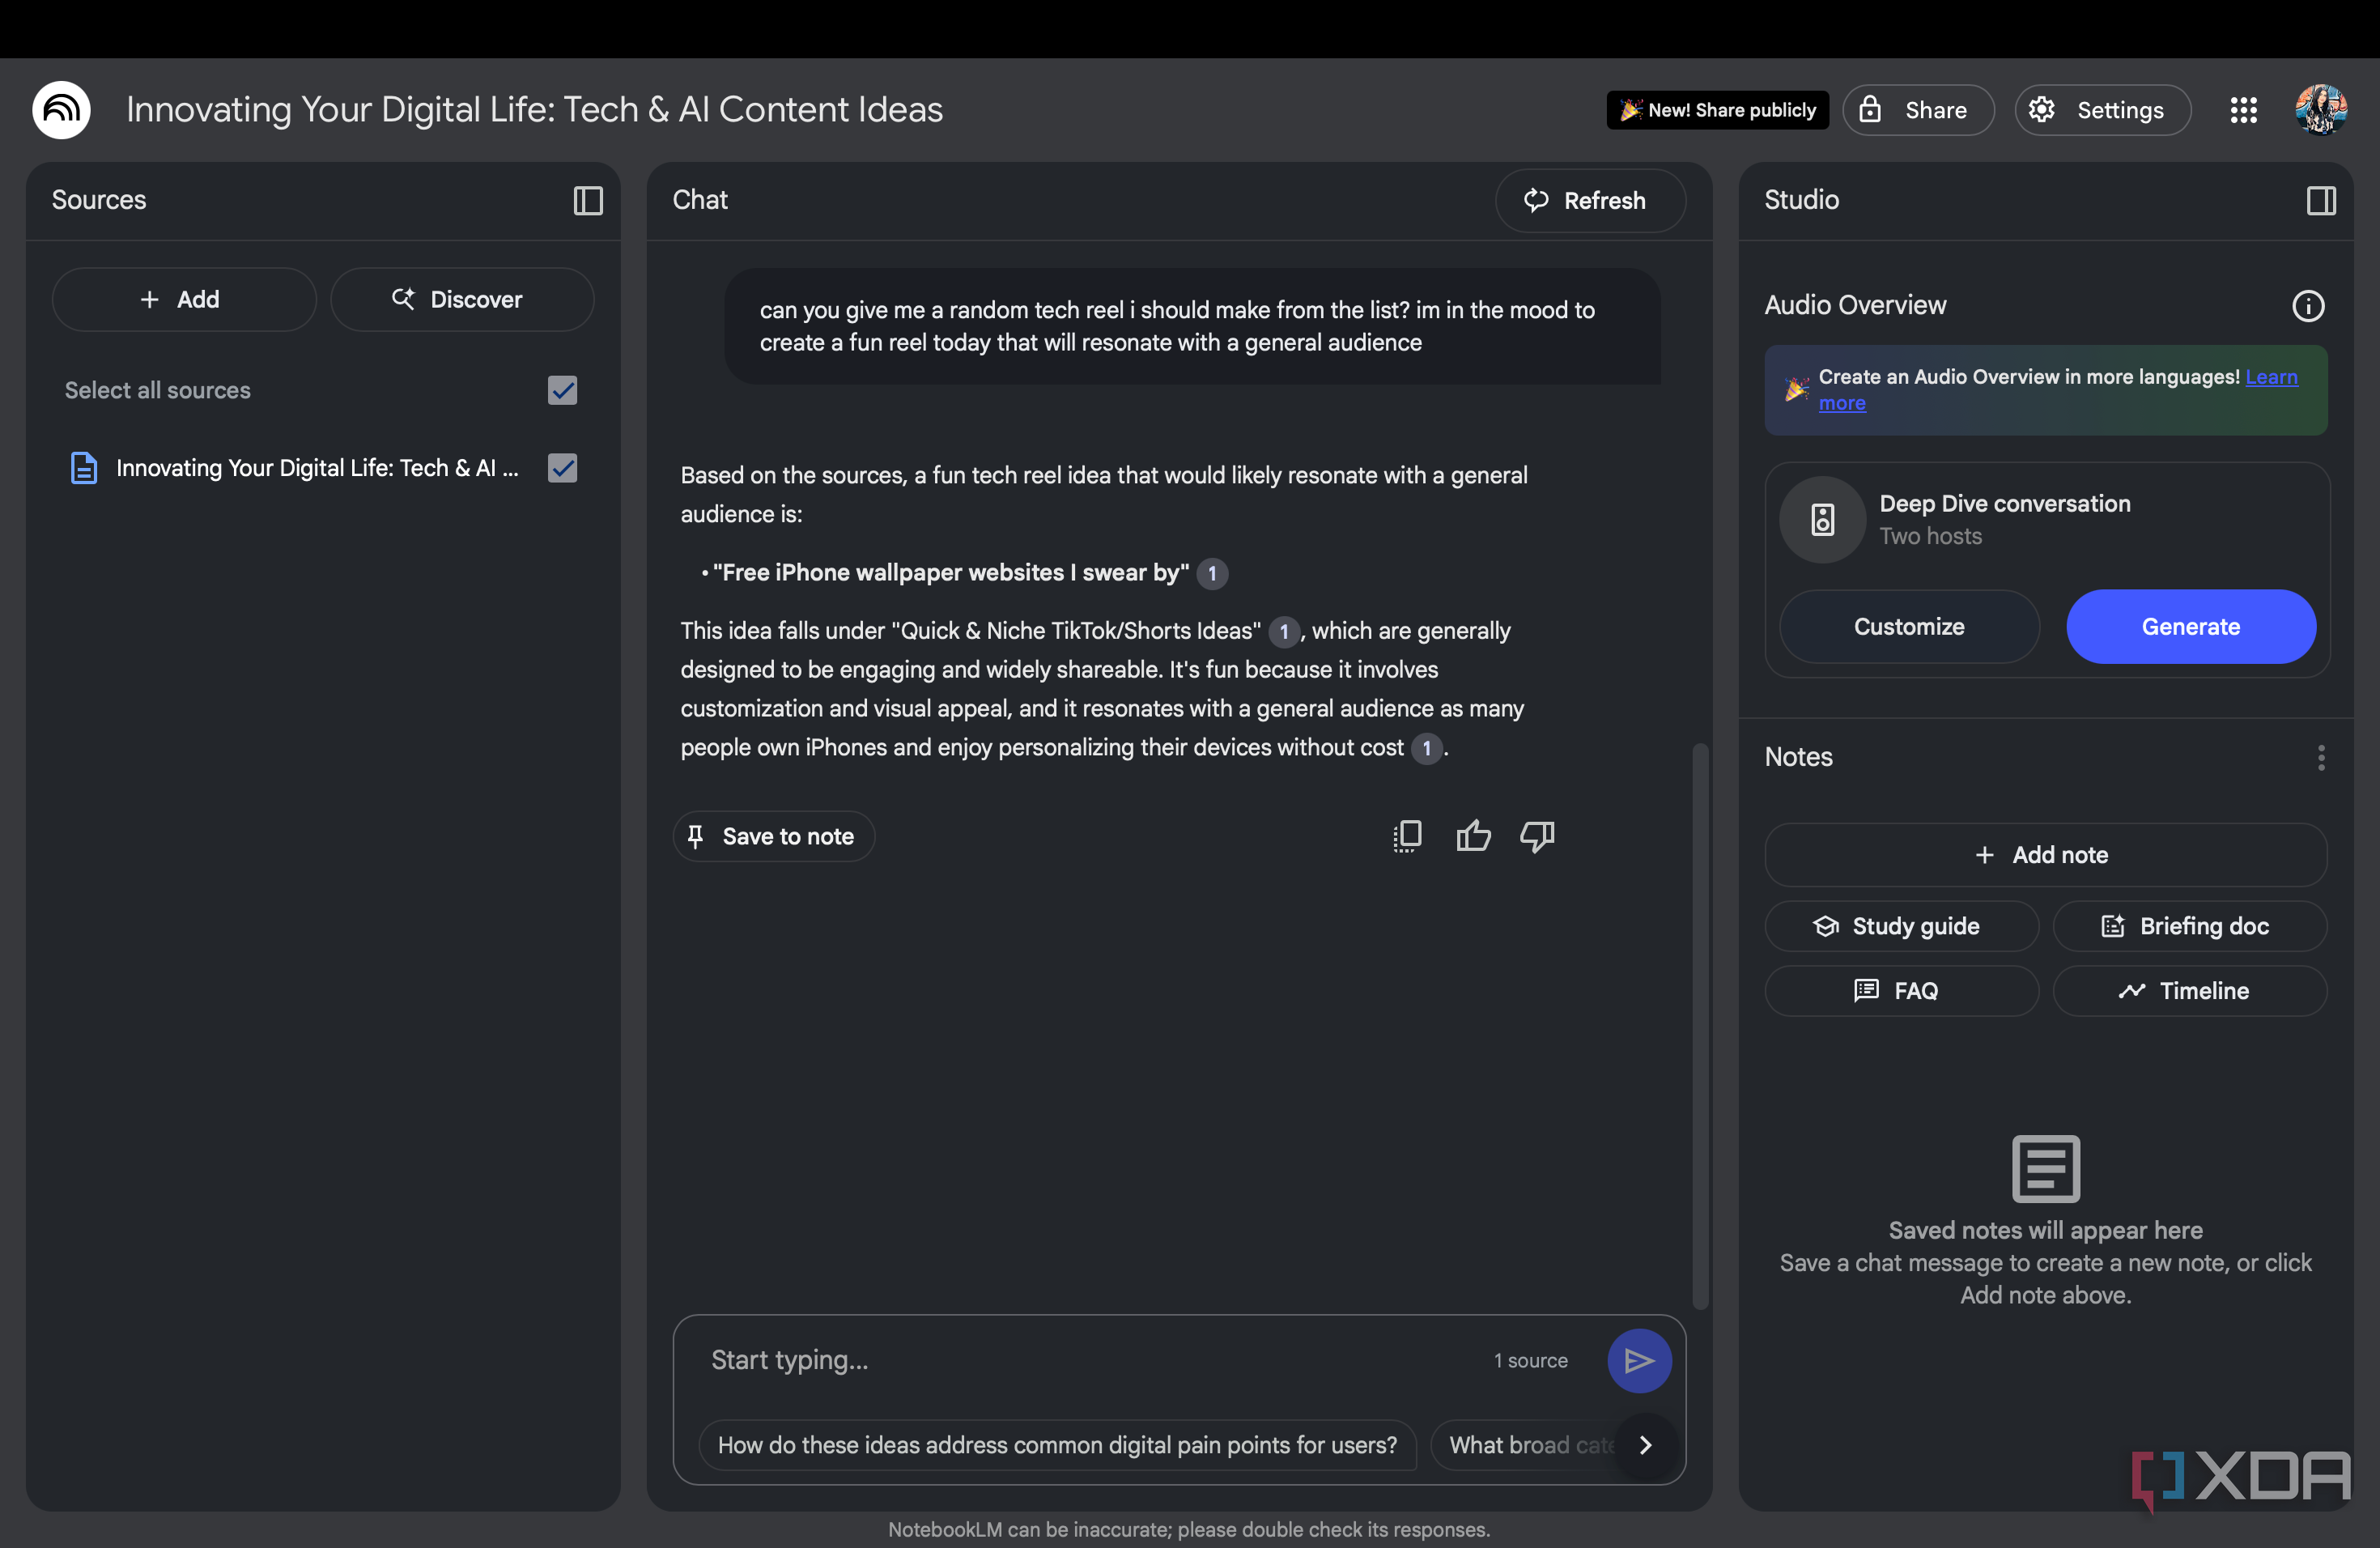Give the response a thumbs up

(1473, 836)
